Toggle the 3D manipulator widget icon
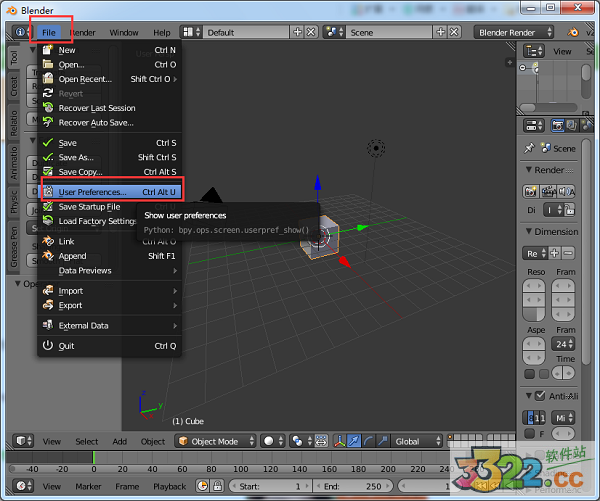This screenshot has width=600, height=501. tap(340, 441)
